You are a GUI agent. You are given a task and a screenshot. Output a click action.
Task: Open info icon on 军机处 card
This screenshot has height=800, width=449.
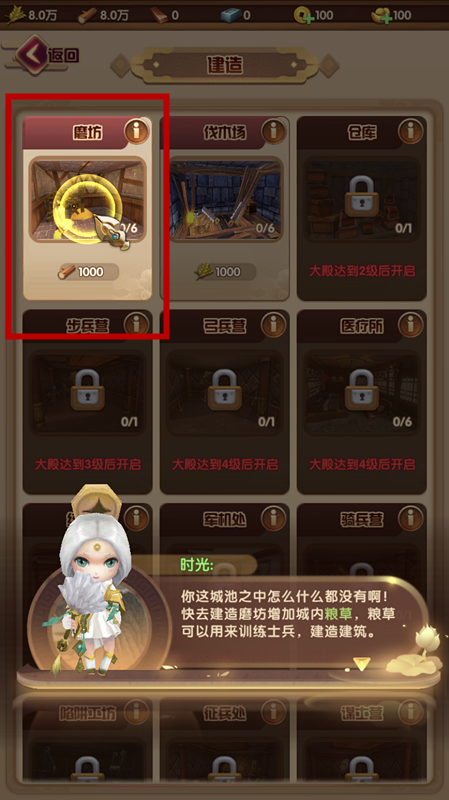click(x=273, y=518)
